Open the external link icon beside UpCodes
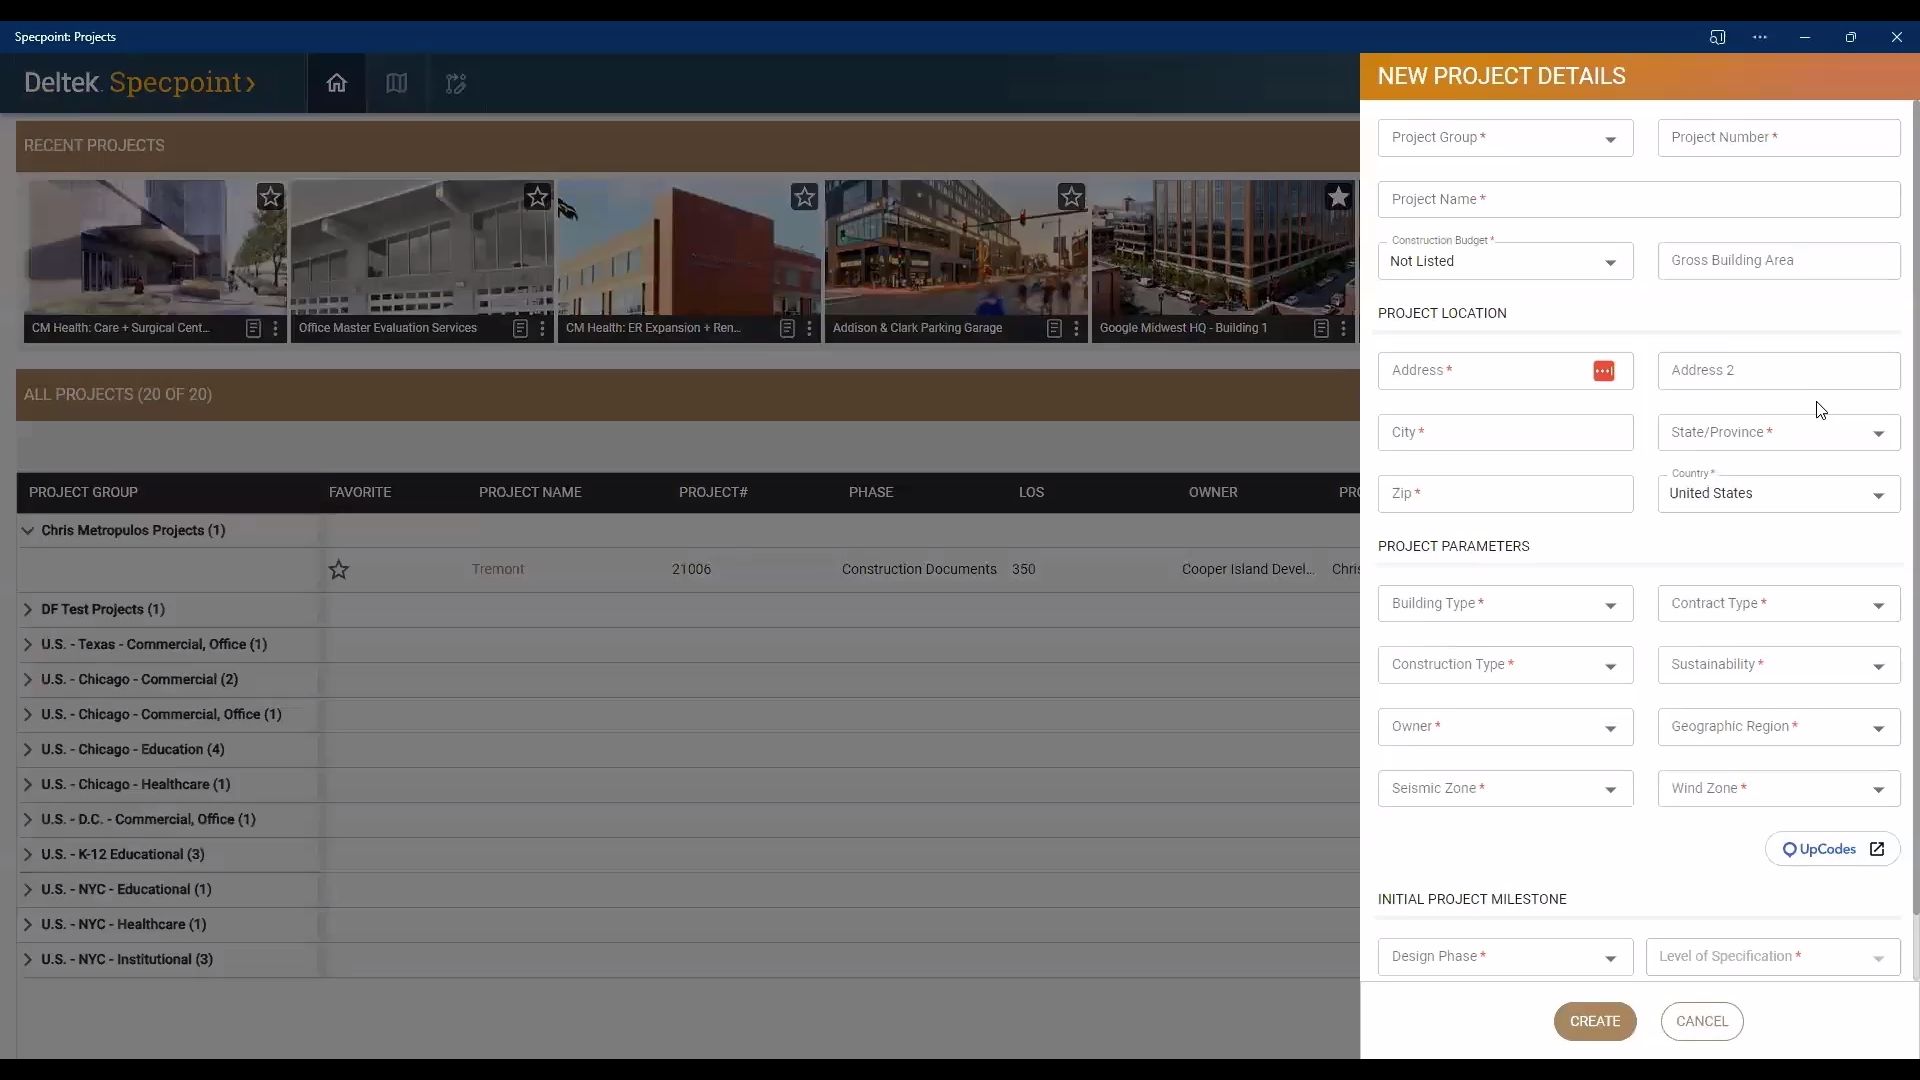Screen dimensions: 1920x1080 [x=1877, y=849]
